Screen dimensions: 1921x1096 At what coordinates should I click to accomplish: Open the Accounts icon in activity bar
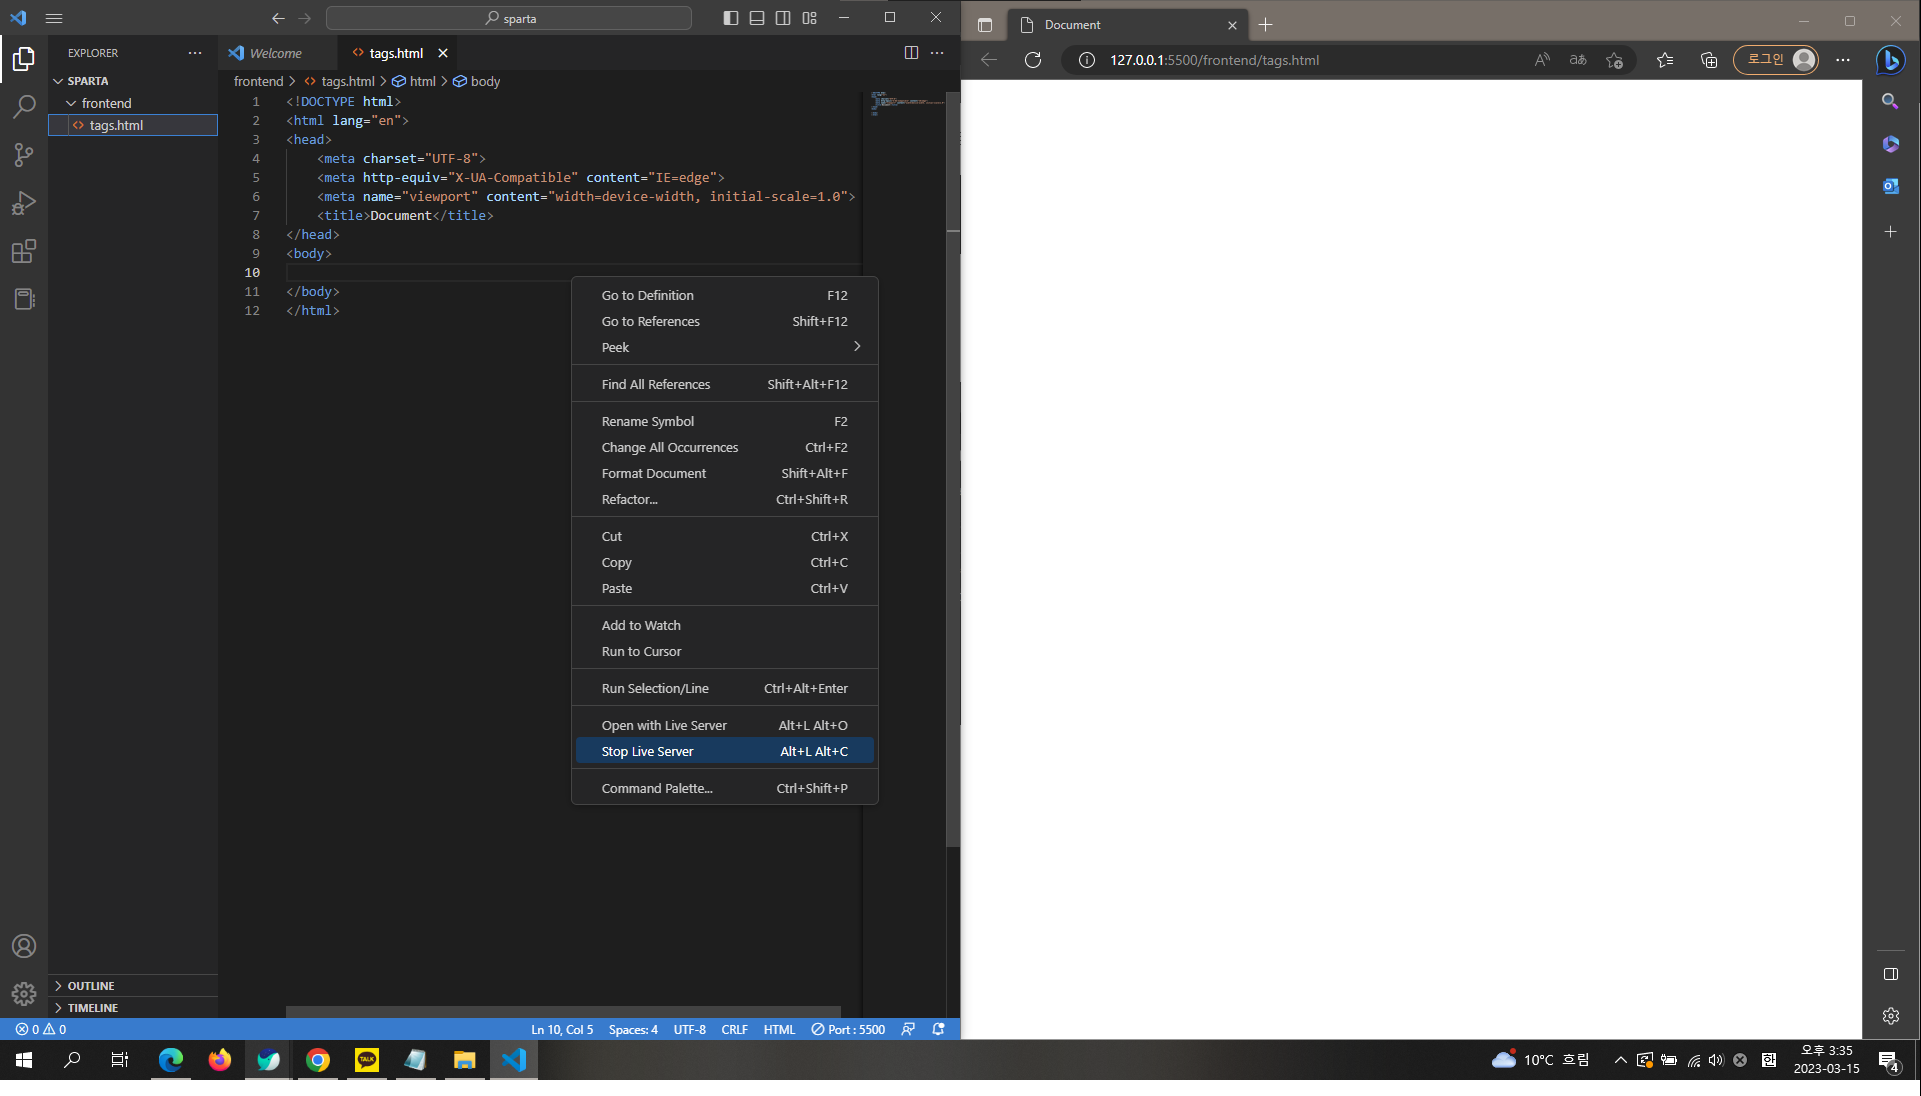(24, 946)
